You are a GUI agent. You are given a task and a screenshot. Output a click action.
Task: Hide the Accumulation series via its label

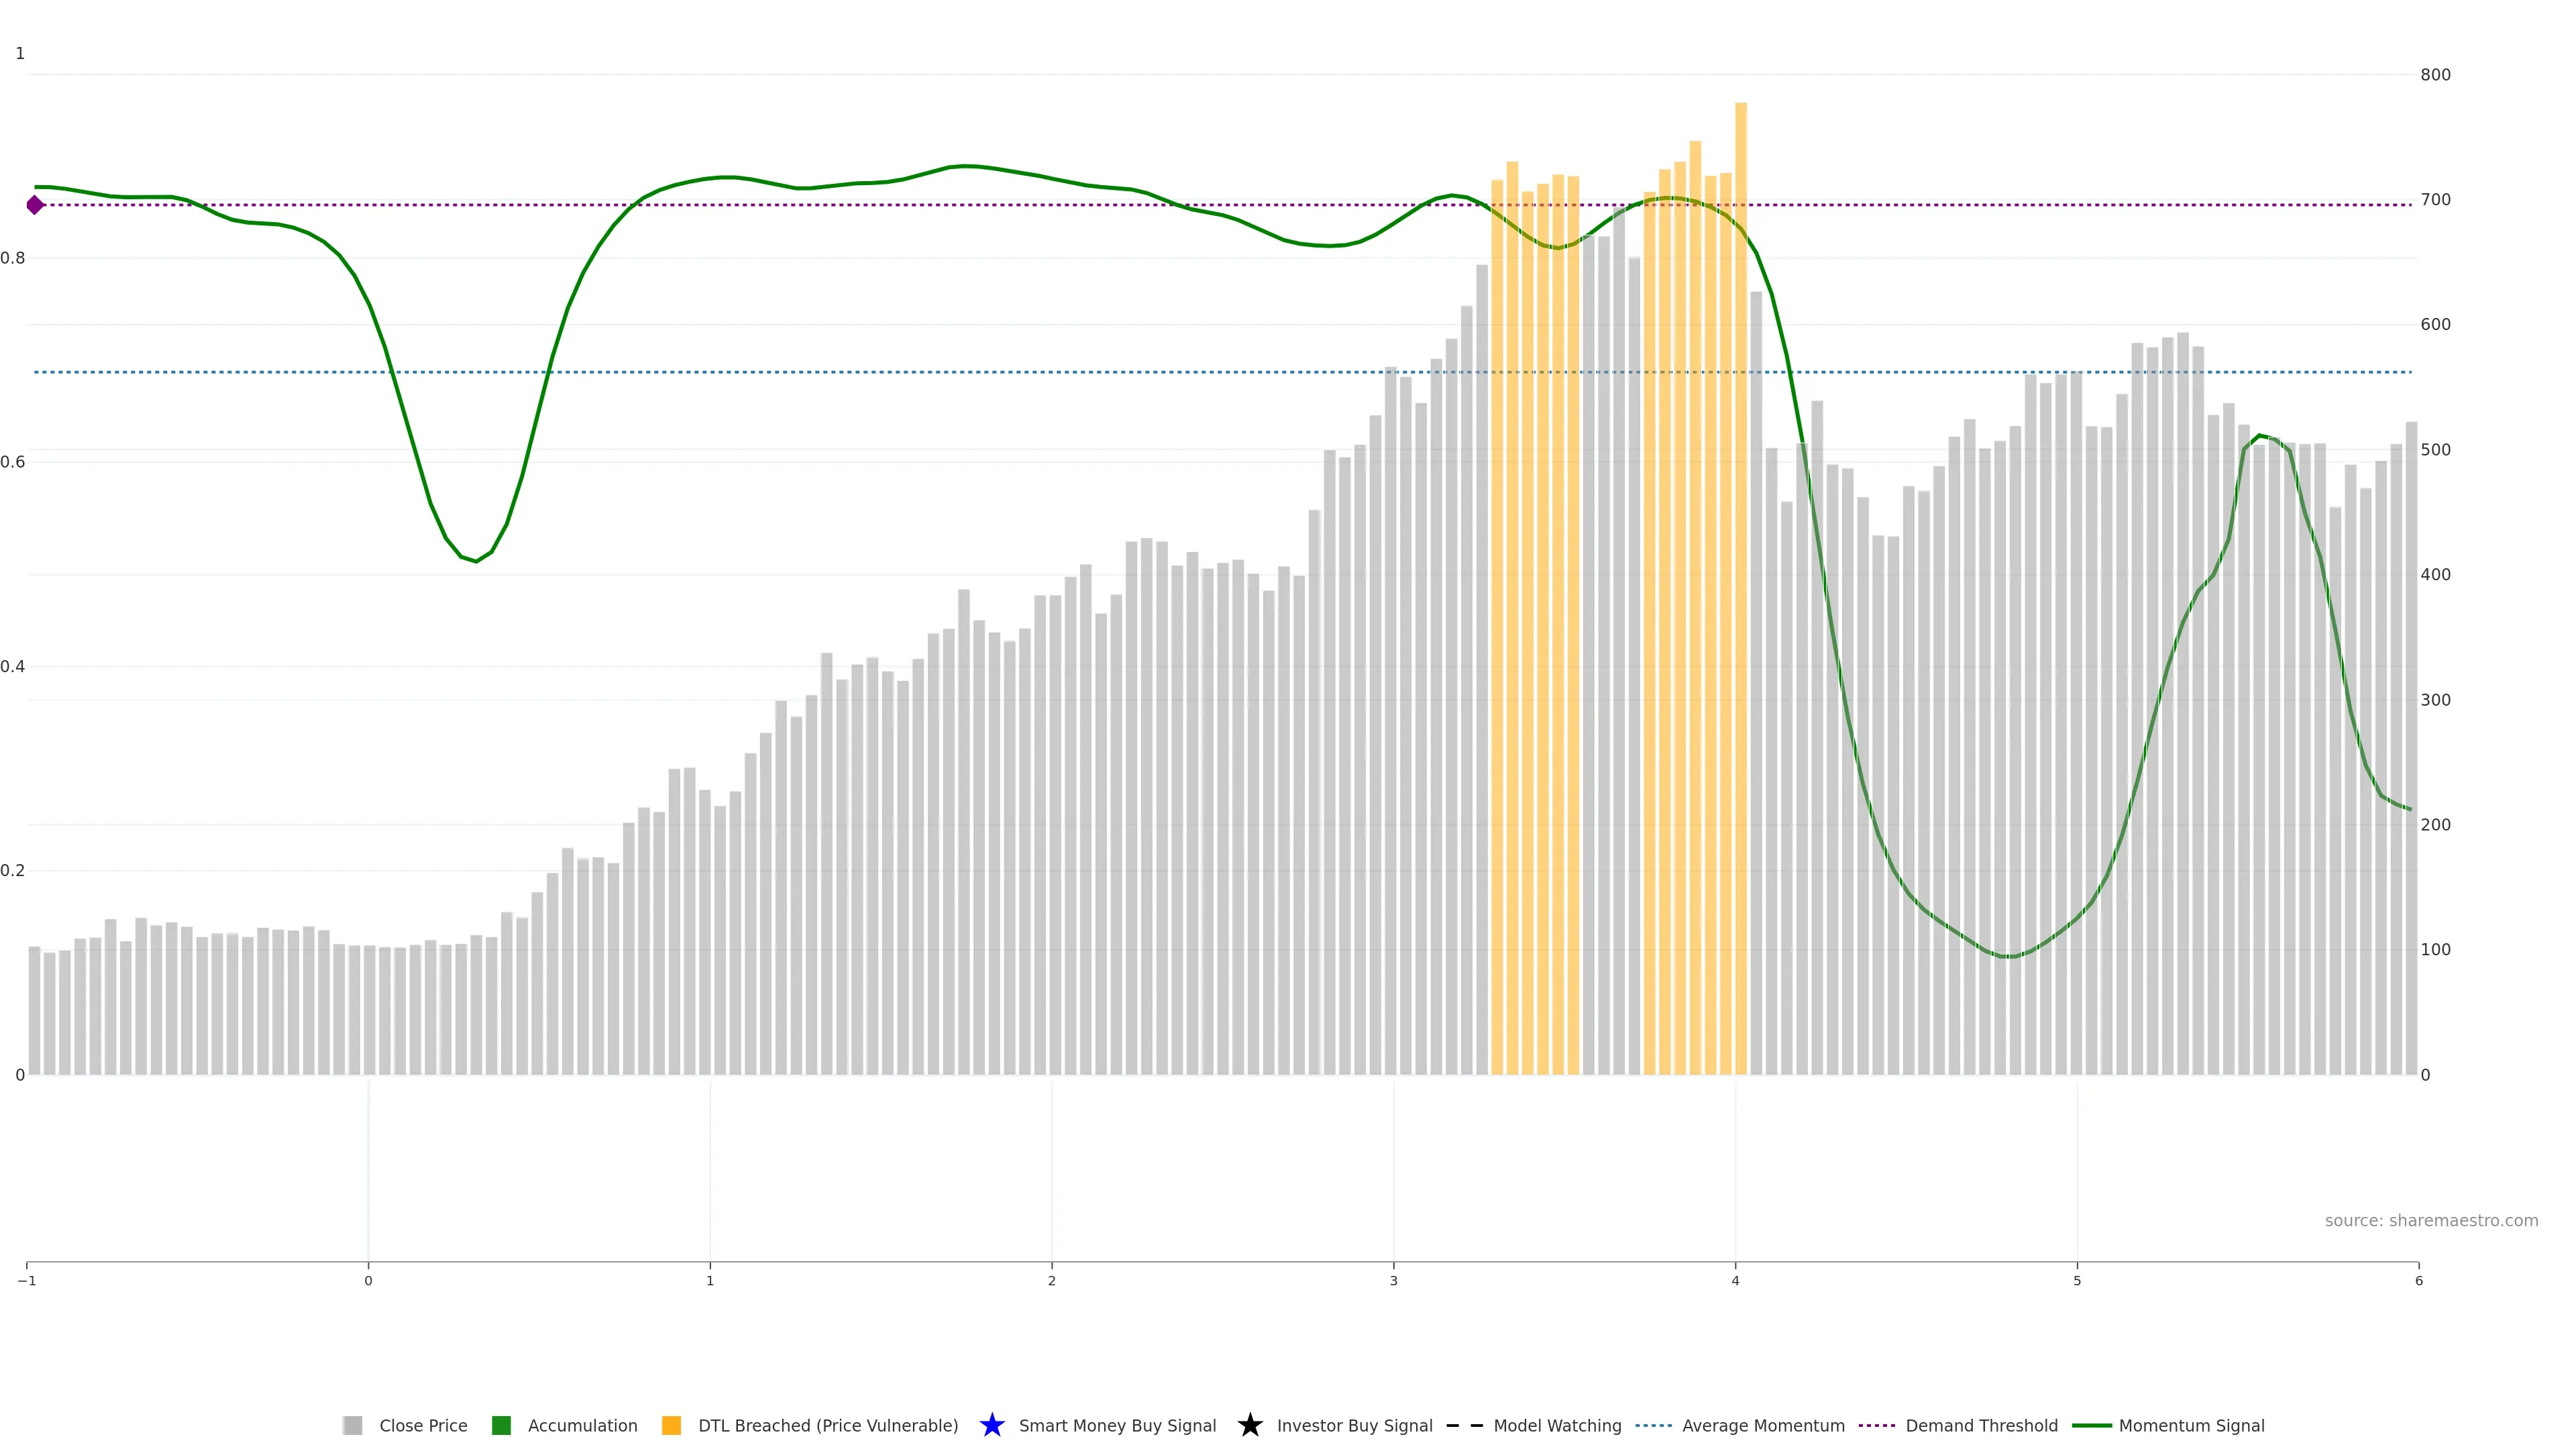[x=582, y=1425]
